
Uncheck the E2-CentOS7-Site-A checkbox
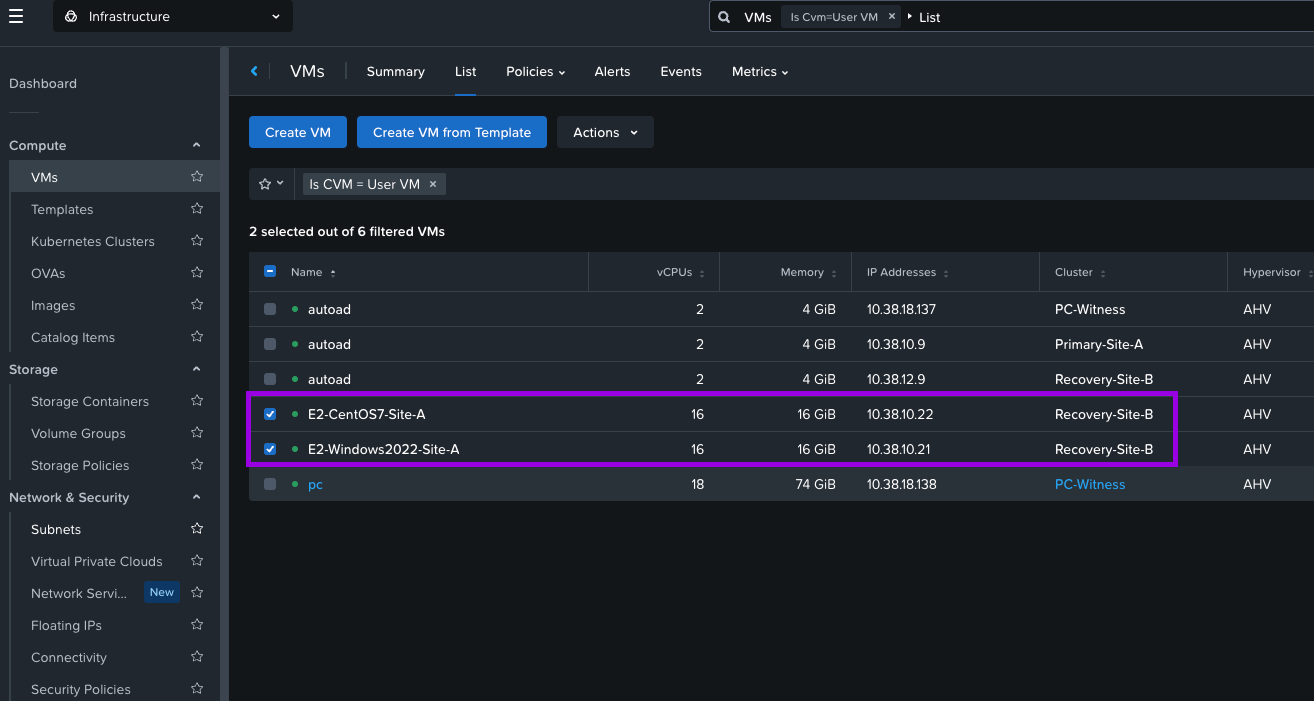[x=270, y=414]
